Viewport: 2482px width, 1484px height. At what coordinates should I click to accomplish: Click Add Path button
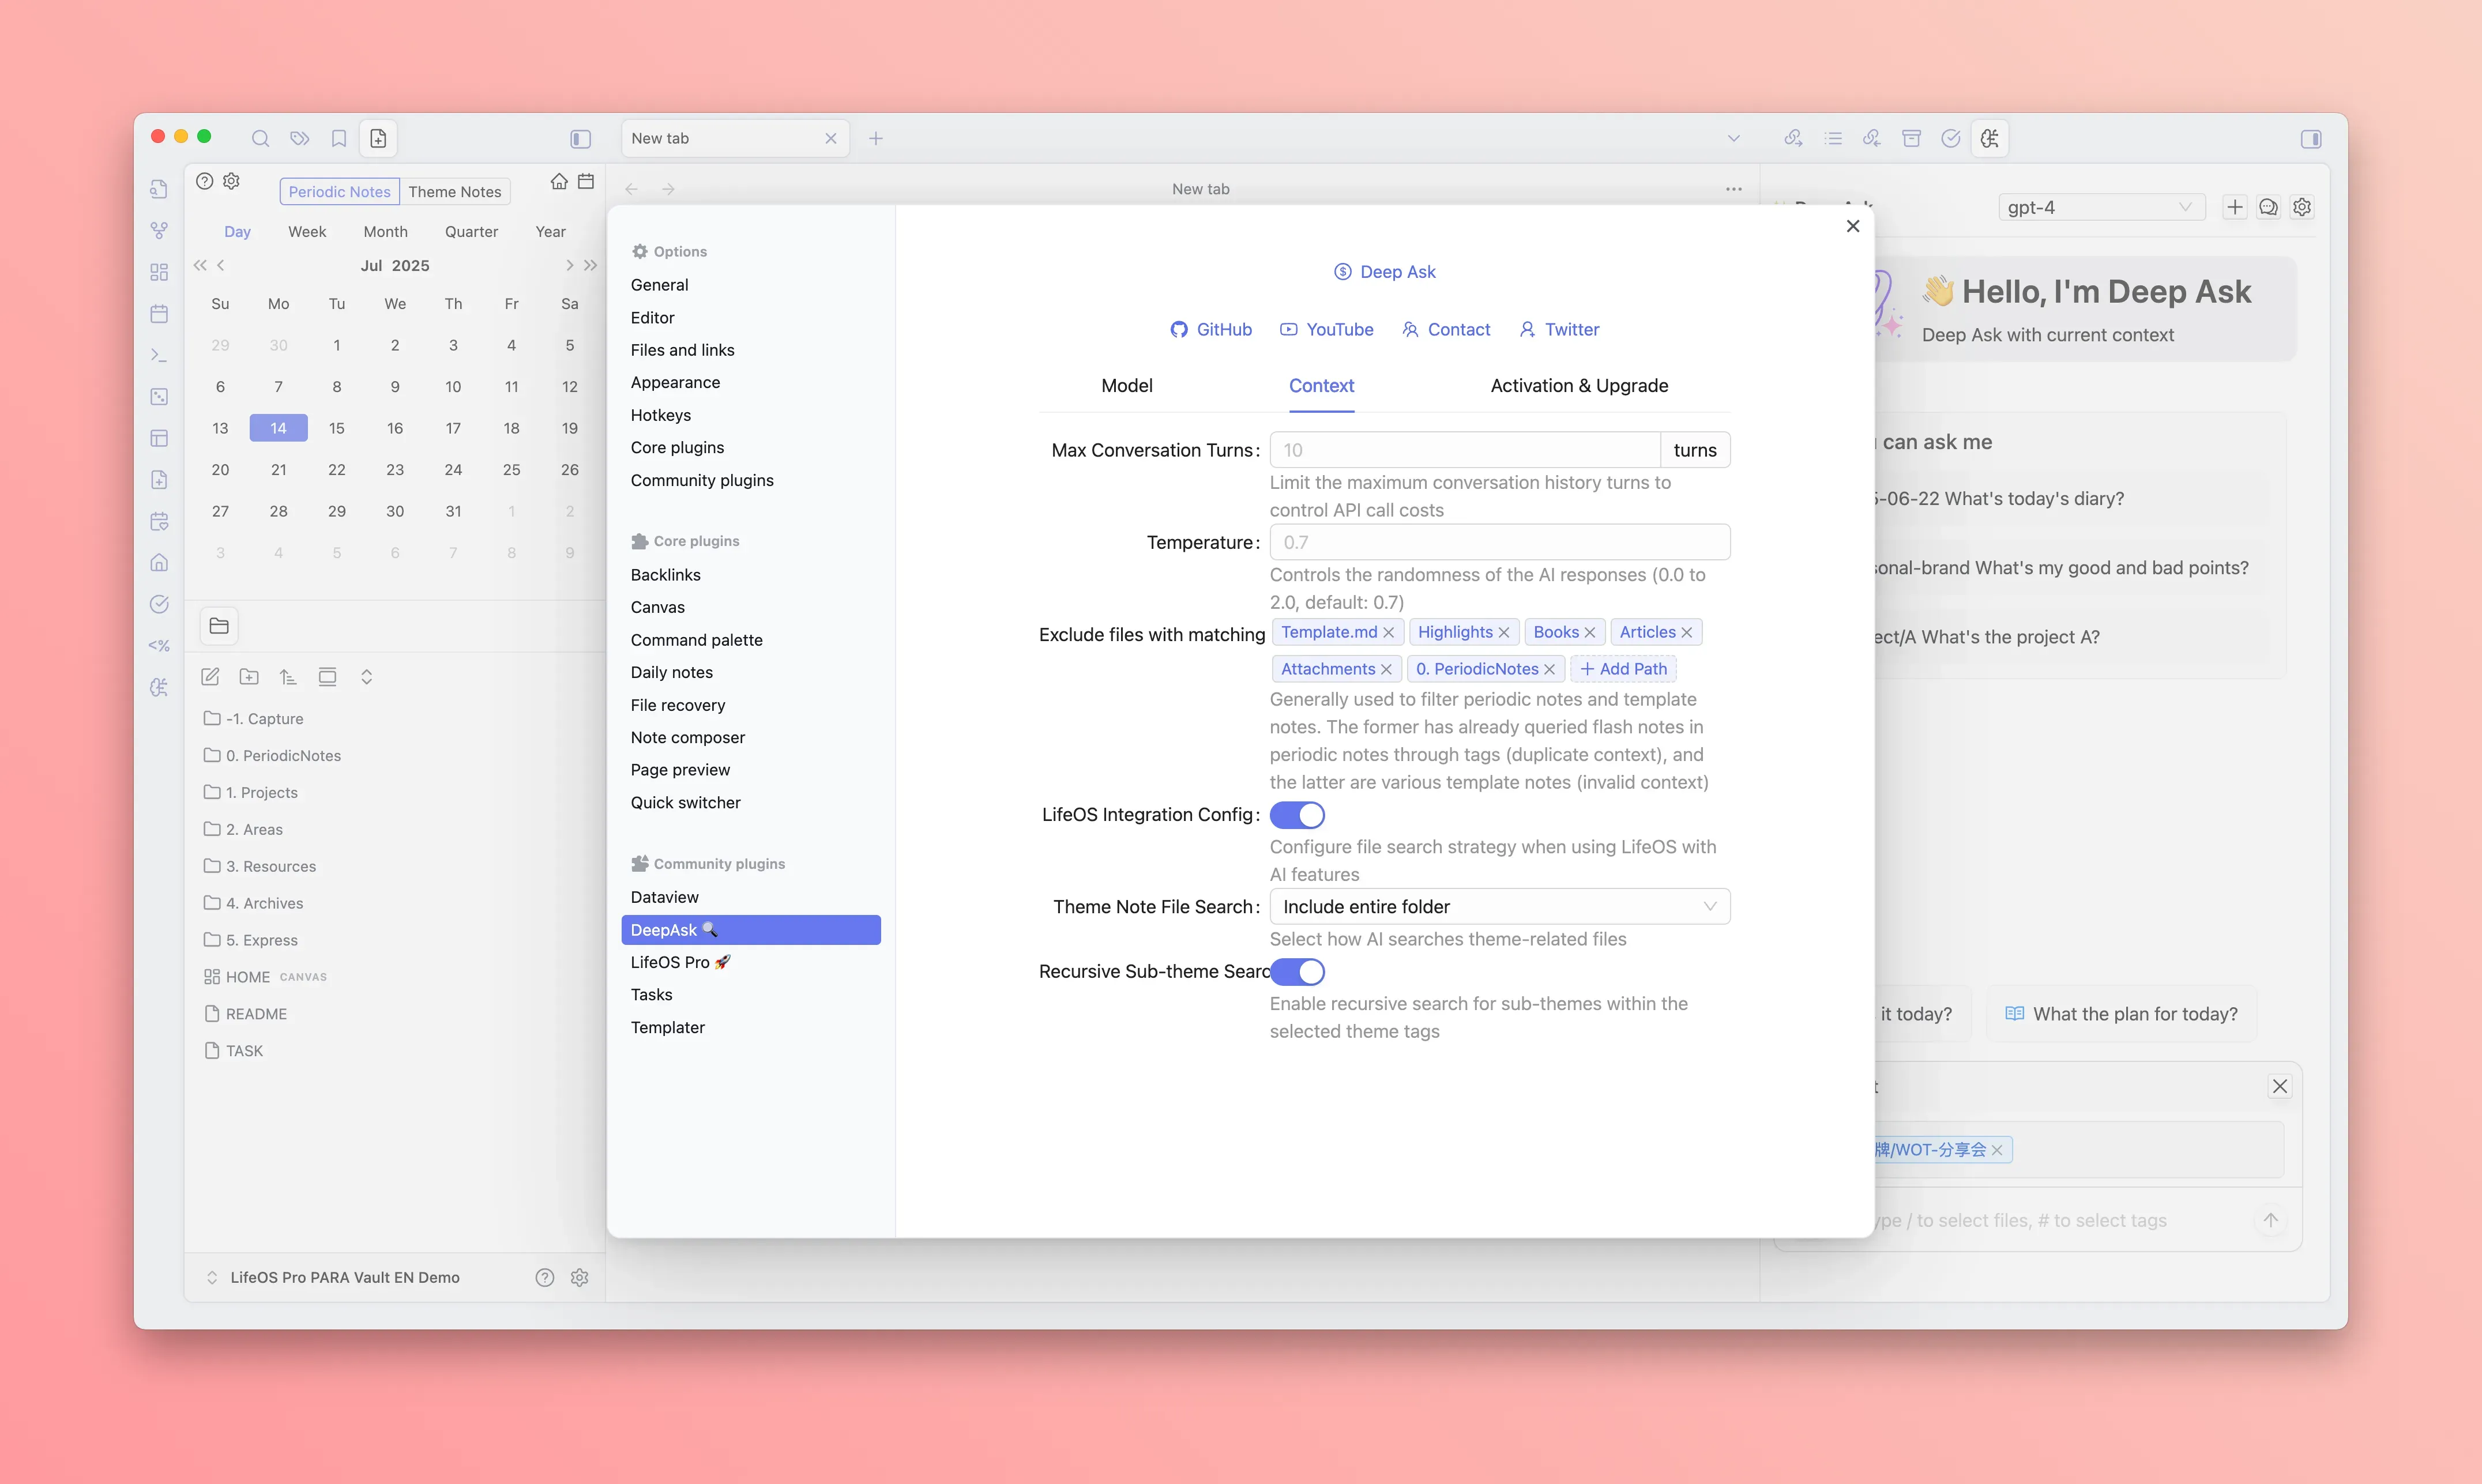coord(1623,669)
